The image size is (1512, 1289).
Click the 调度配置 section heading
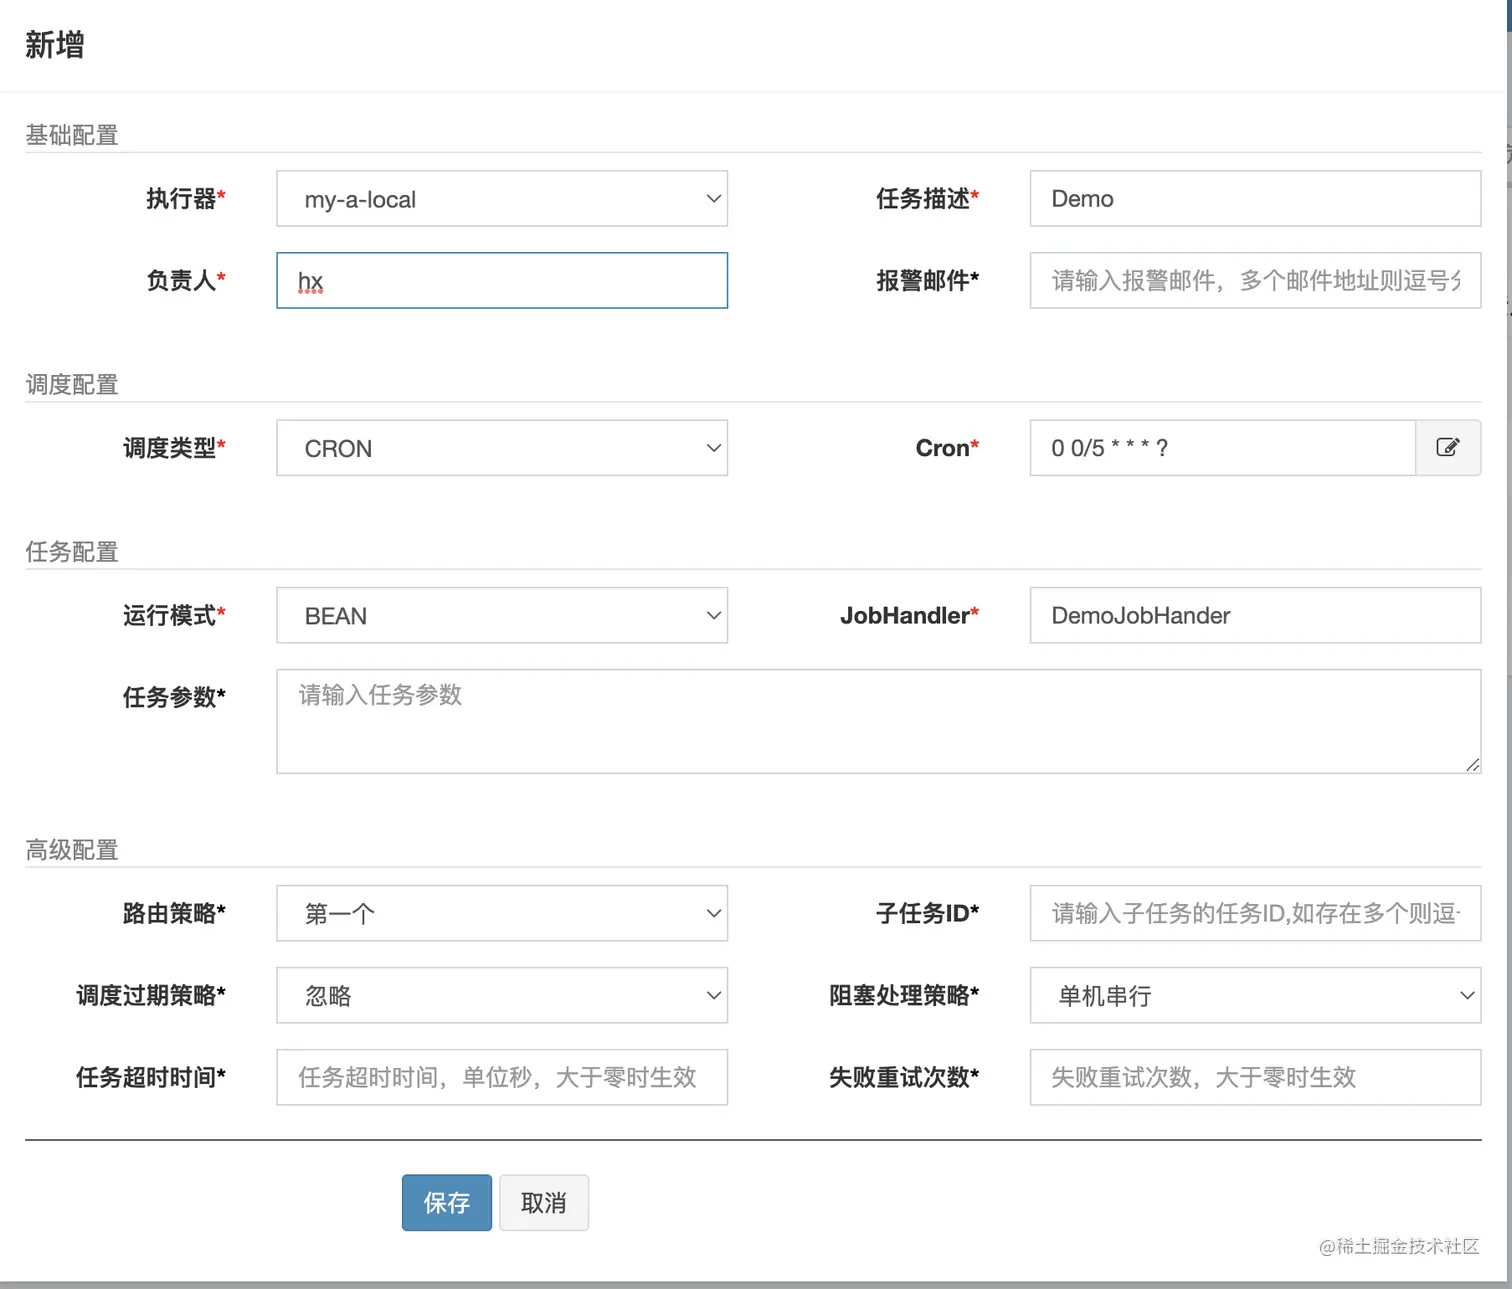pyautogui.click(x=72, y=384)
